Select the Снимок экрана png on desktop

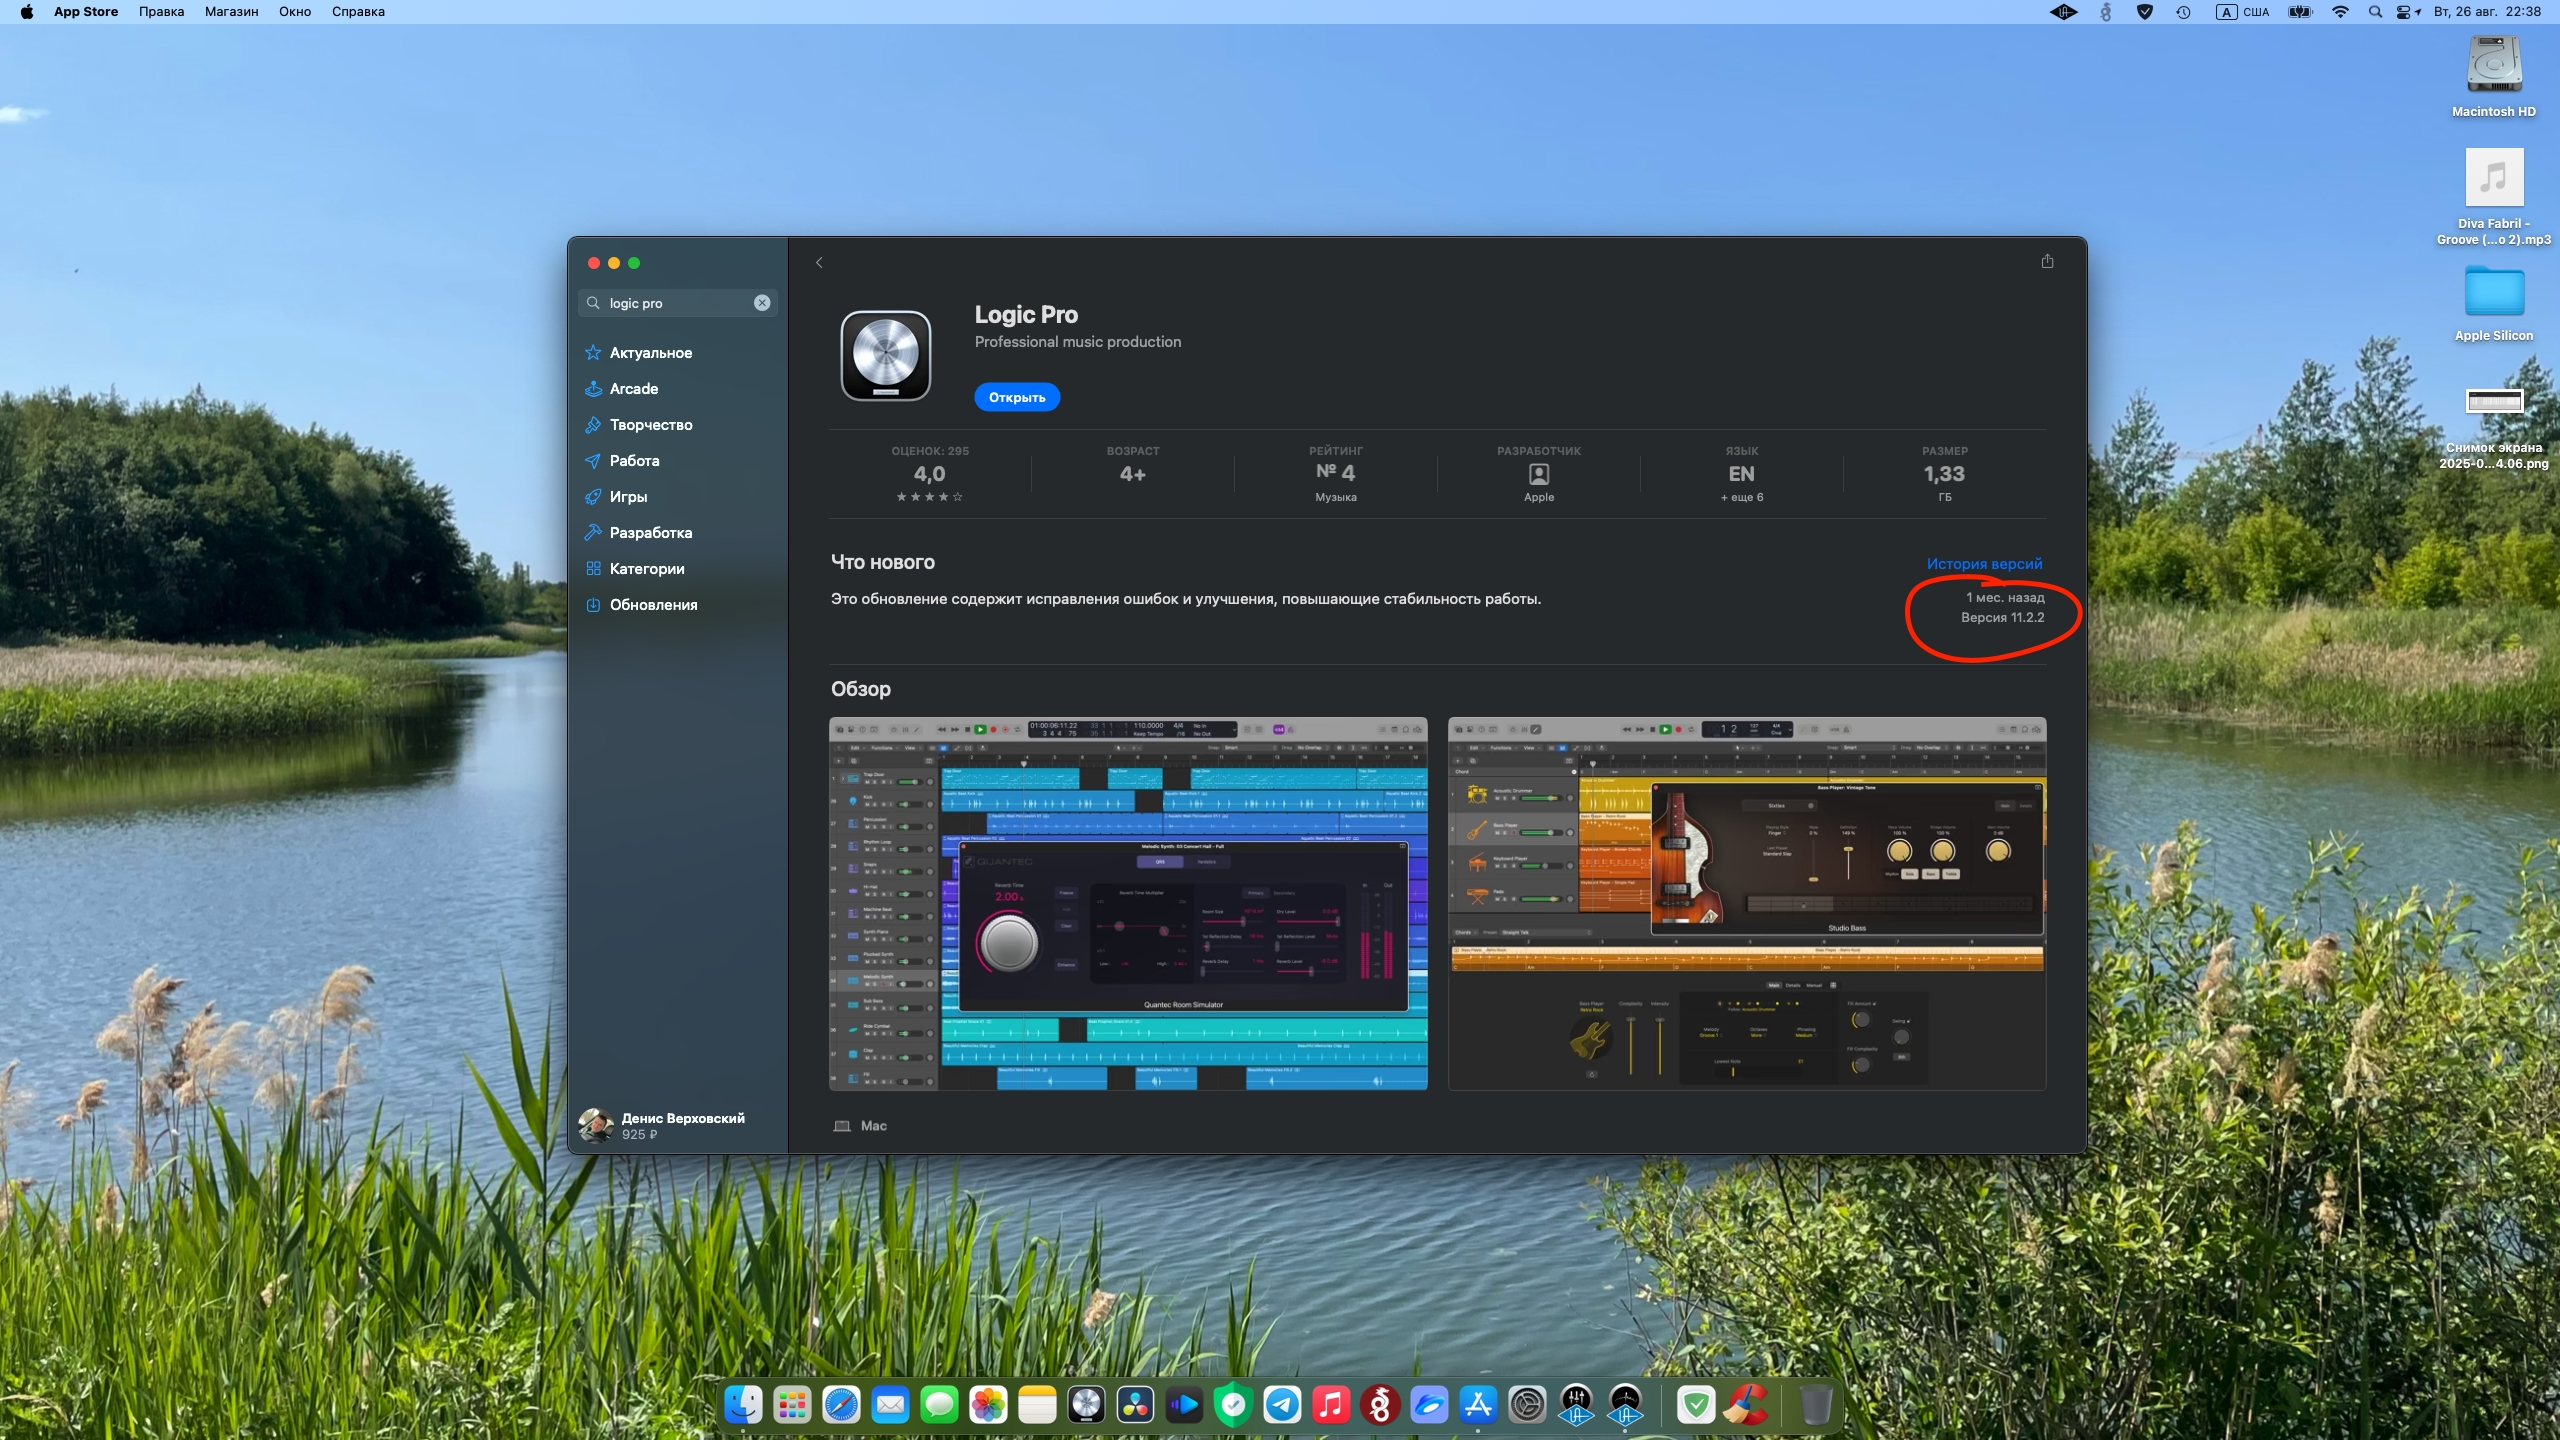[x=2494, y=428]
